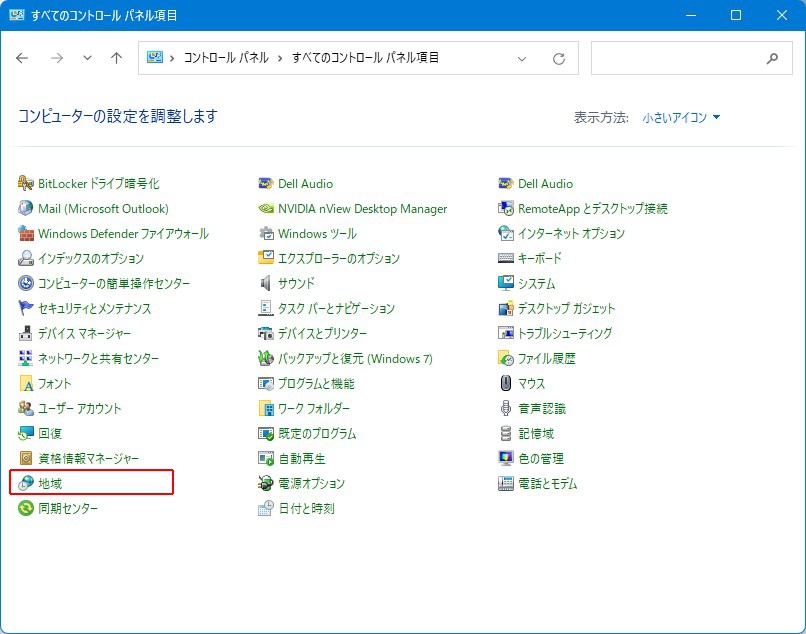Open the BitLocker ドライブ暗号化 icon
This screenshot has width=806, height=634.
pyautogui.click(x=26, y=184)
